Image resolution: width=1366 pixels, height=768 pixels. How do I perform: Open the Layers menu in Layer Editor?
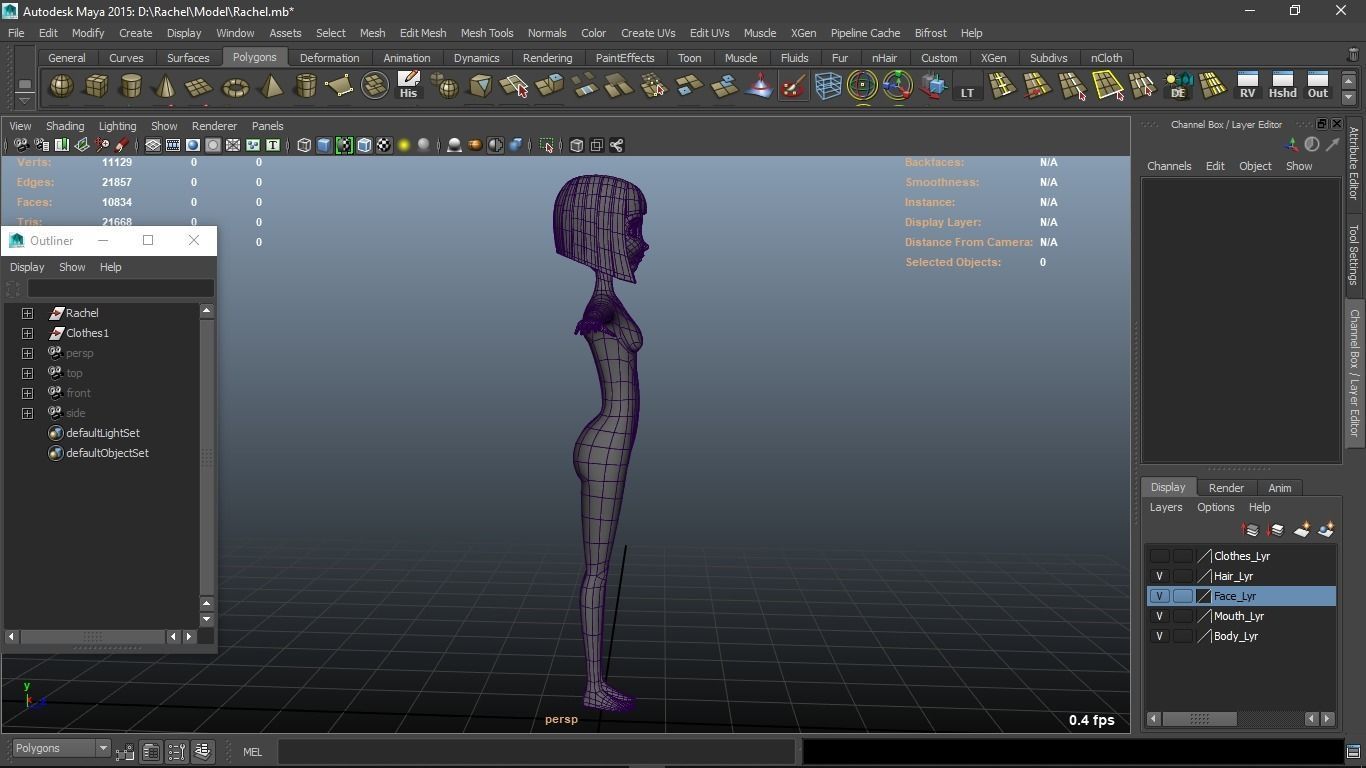[x=1166, y=507]
